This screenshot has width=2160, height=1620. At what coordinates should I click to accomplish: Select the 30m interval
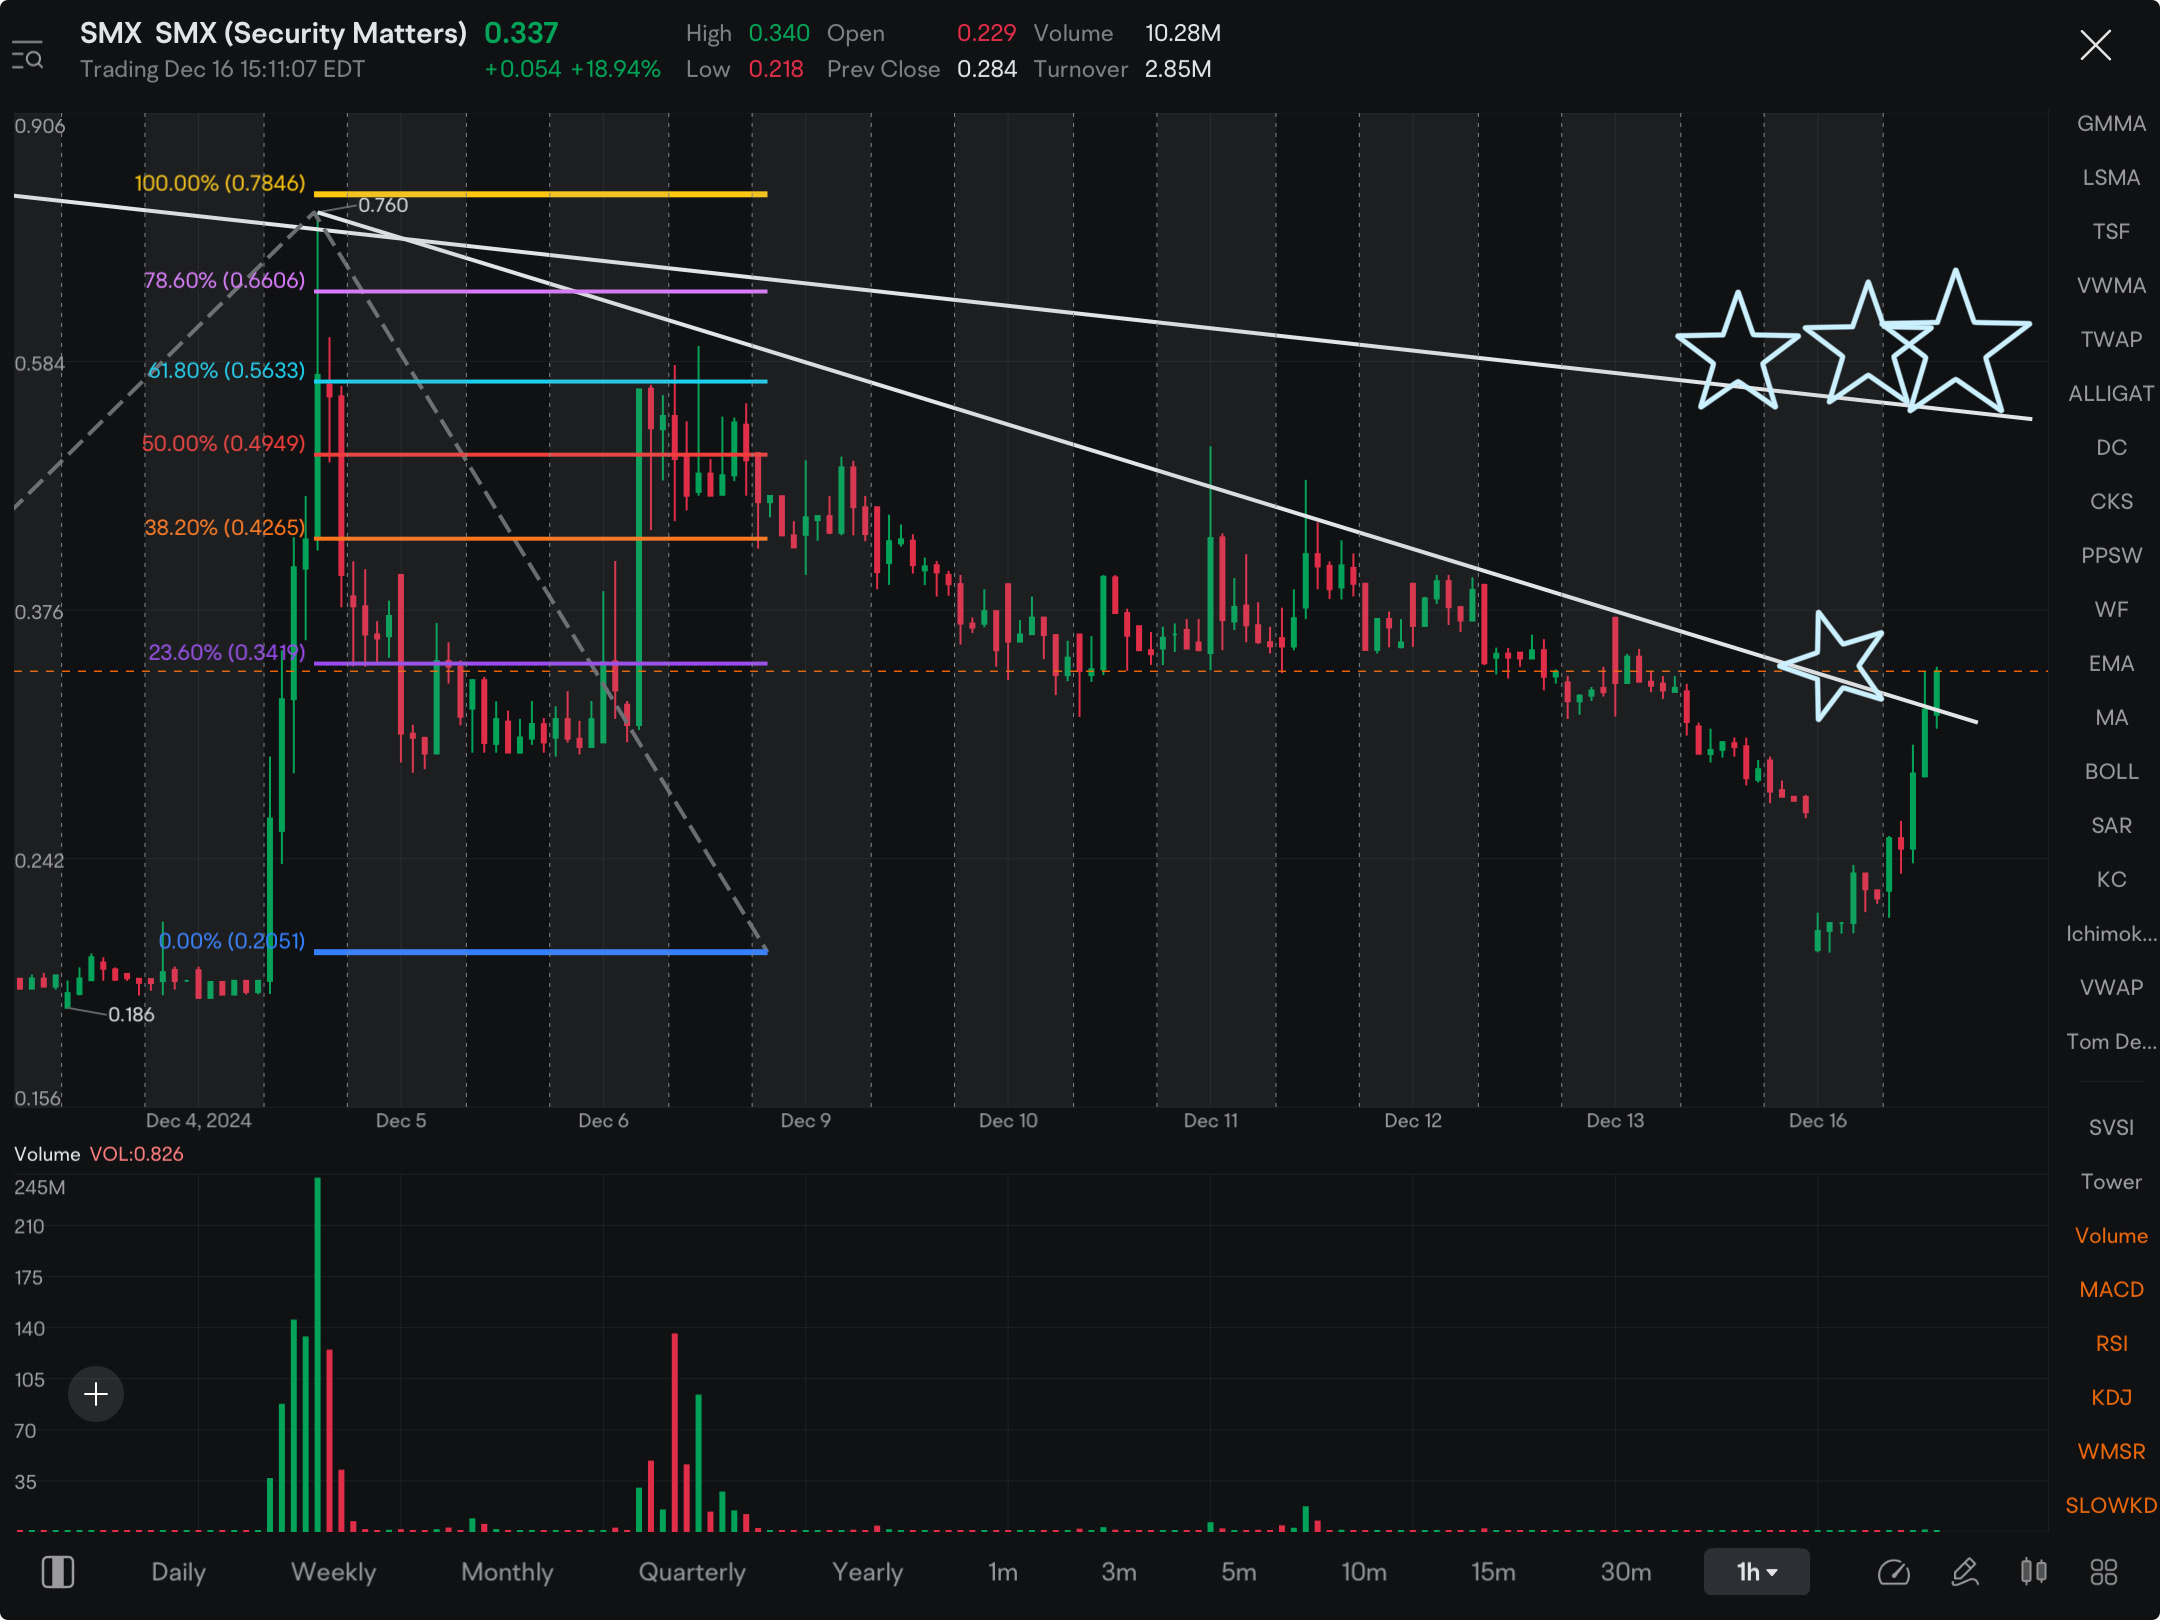[1625, 1572]
